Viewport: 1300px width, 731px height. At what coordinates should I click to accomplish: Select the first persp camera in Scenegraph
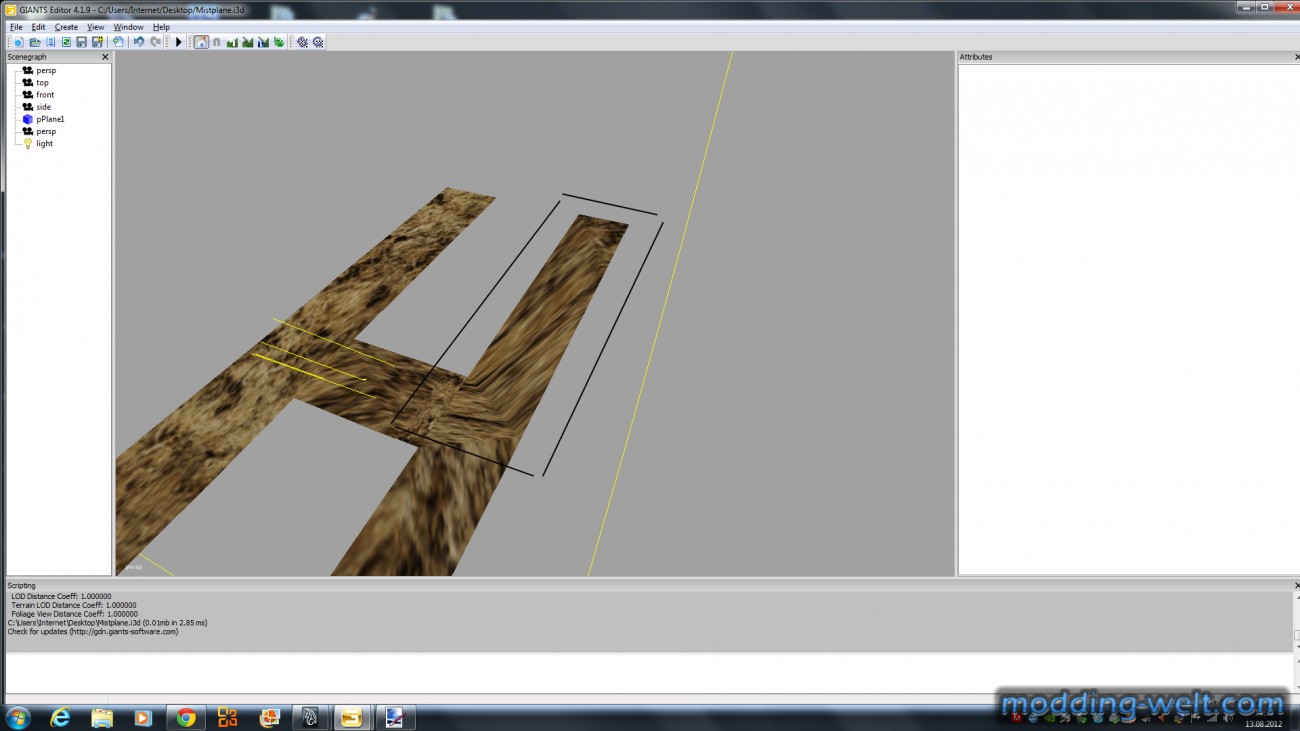click(x=46, y=71)
